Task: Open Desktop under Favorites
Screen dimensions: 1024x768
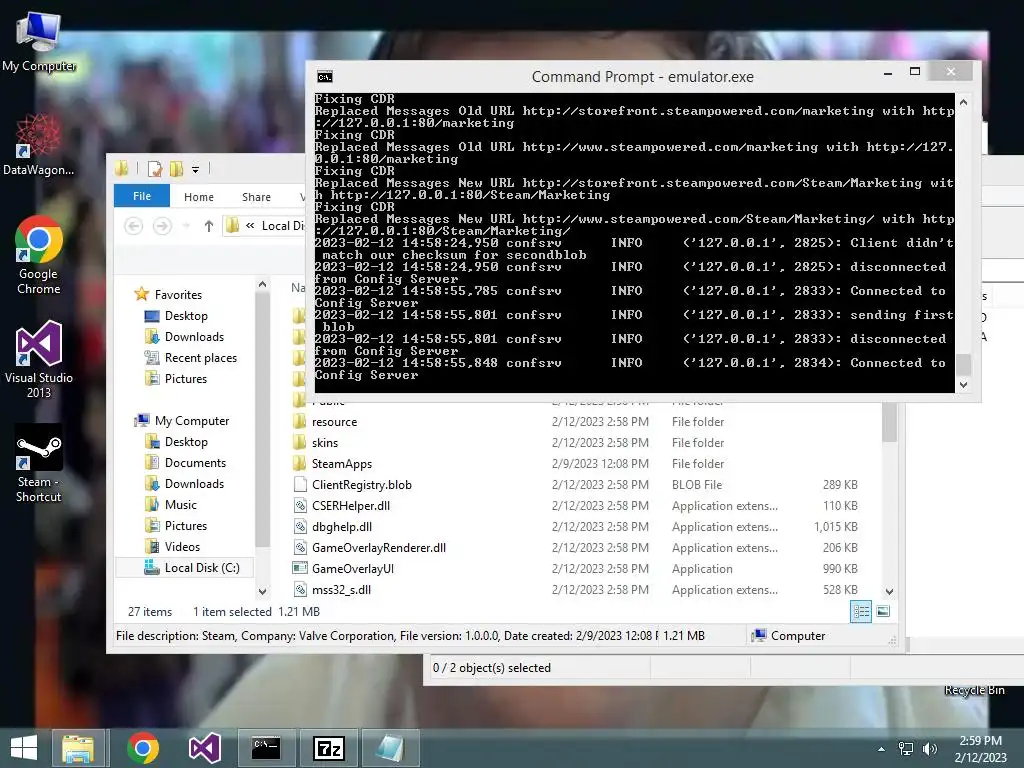Action: (186, 315)
